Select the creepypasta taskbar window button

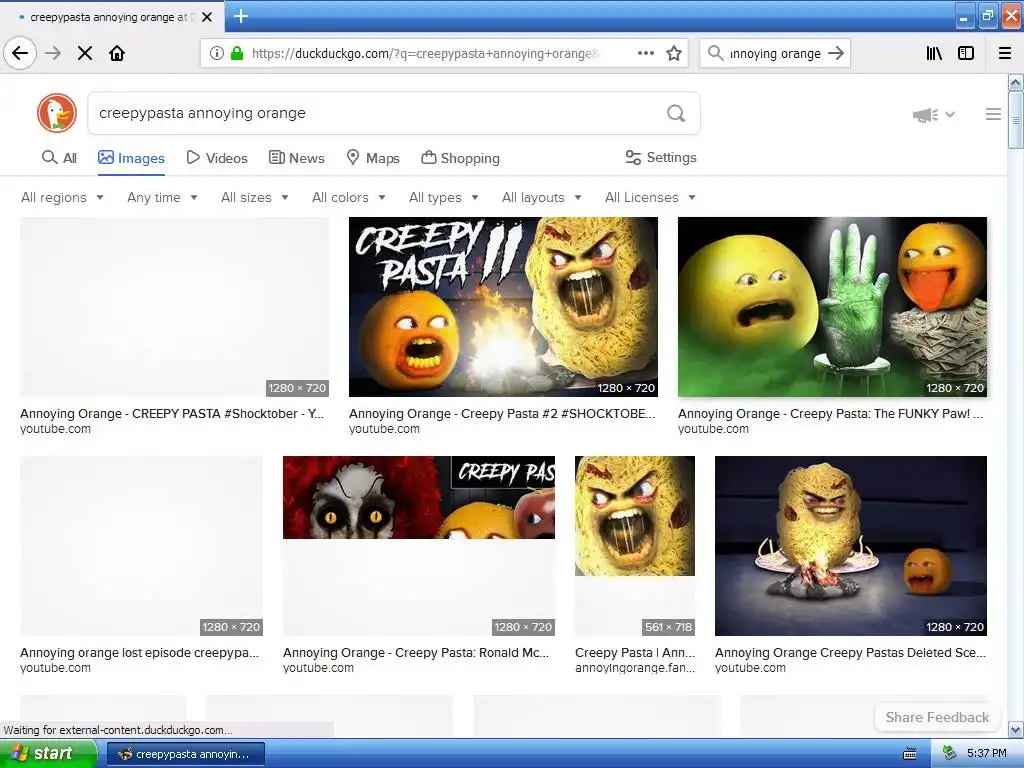[185, 754]
